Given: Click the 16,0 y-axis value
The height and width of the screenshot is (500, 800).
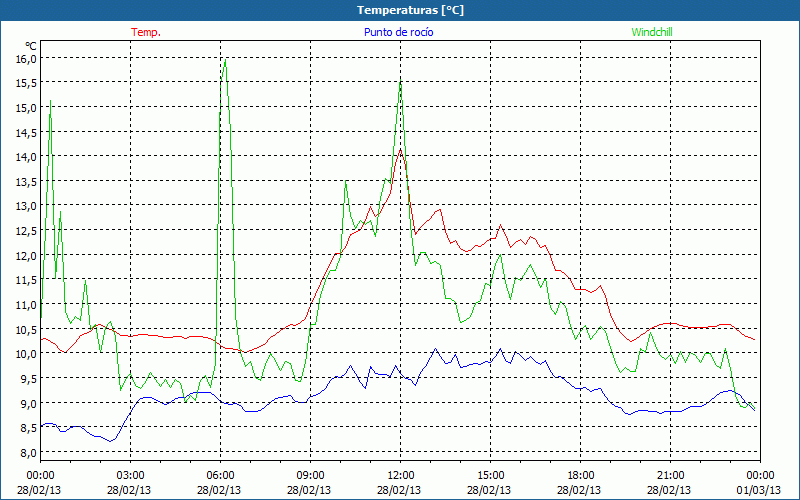Looking at the screenshot, I should 27,58.
